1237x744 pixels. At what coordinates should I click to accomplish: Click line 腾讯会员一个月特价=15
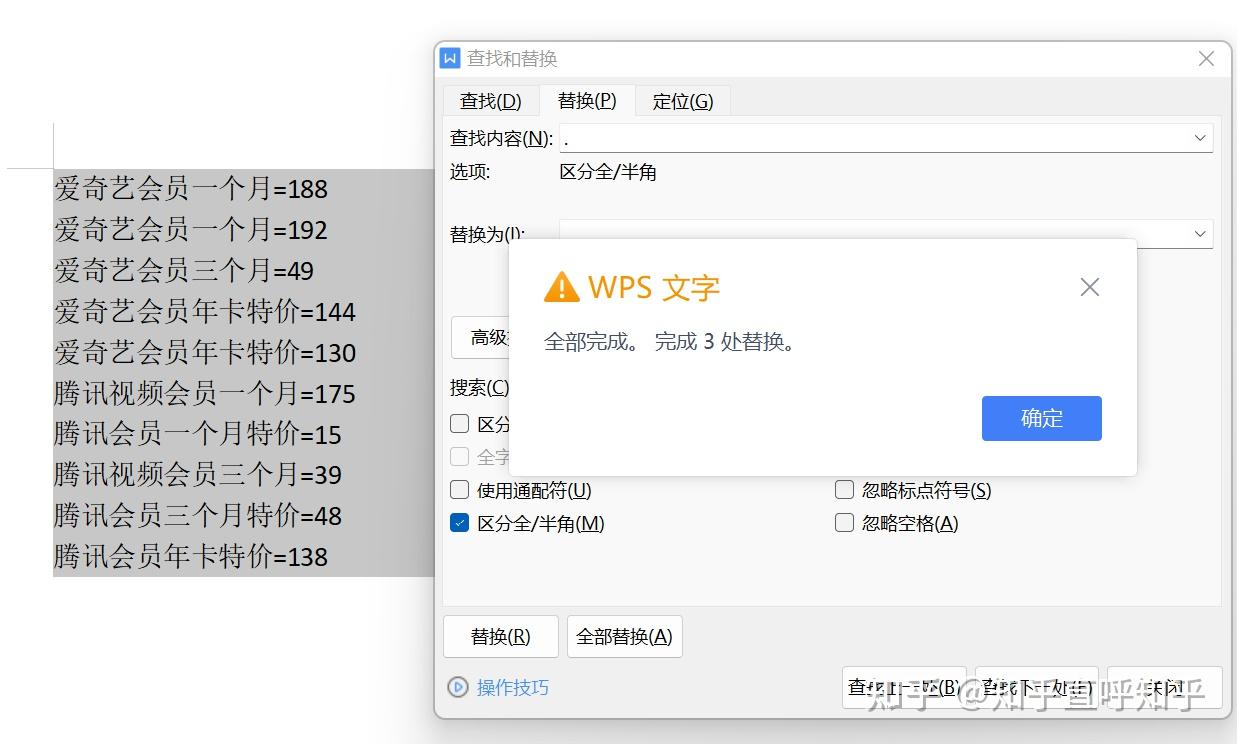198,434
